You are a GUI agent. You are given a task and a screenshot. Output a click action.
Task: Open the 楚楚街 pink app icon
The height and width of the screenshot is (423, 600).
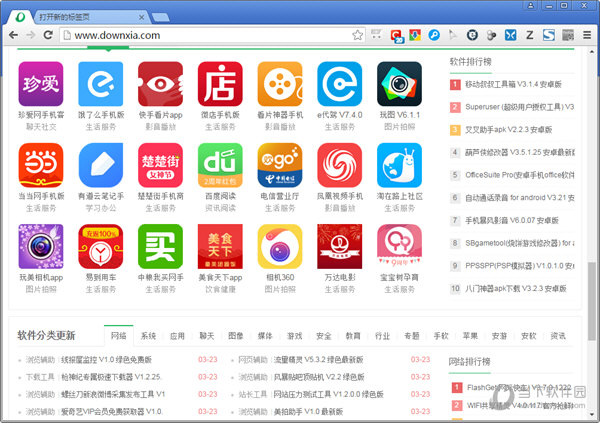[x=160, y=165]
